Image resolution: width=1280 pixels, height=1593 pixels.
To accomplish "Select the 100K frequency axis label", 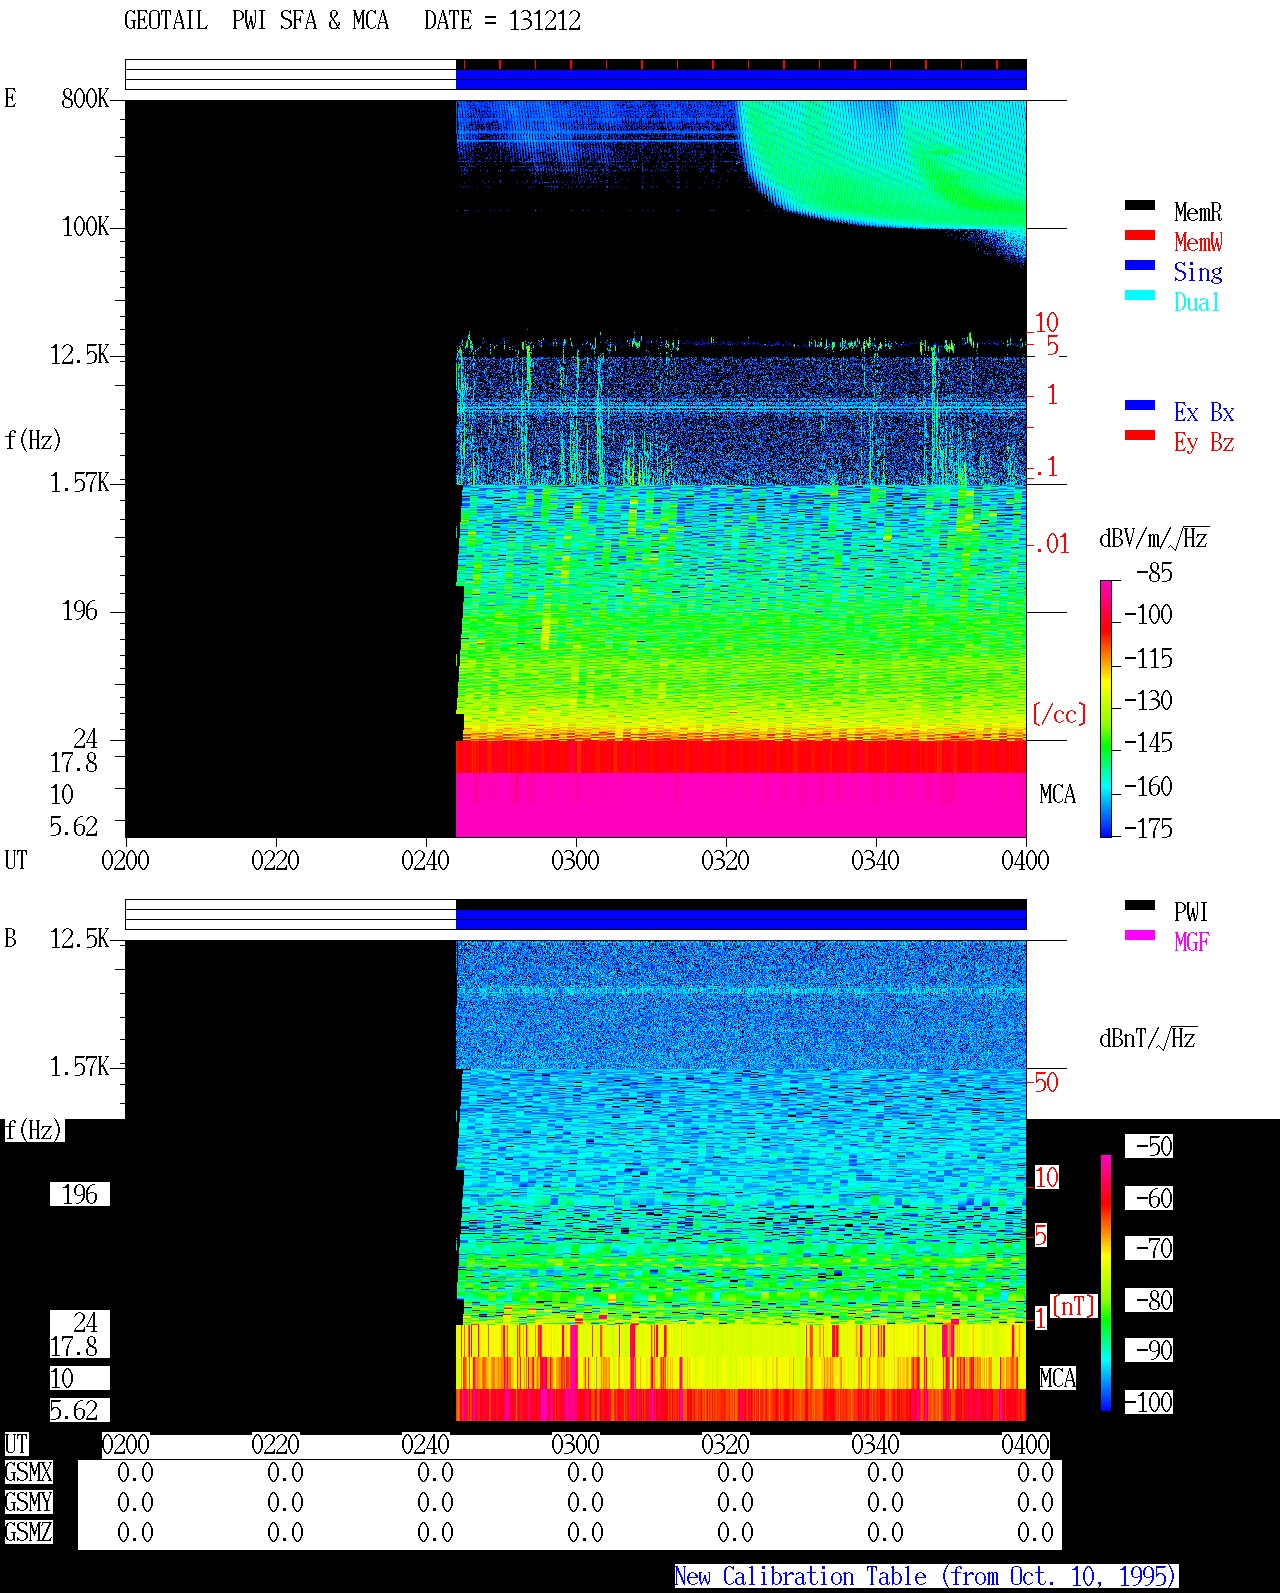I will 85,226.
